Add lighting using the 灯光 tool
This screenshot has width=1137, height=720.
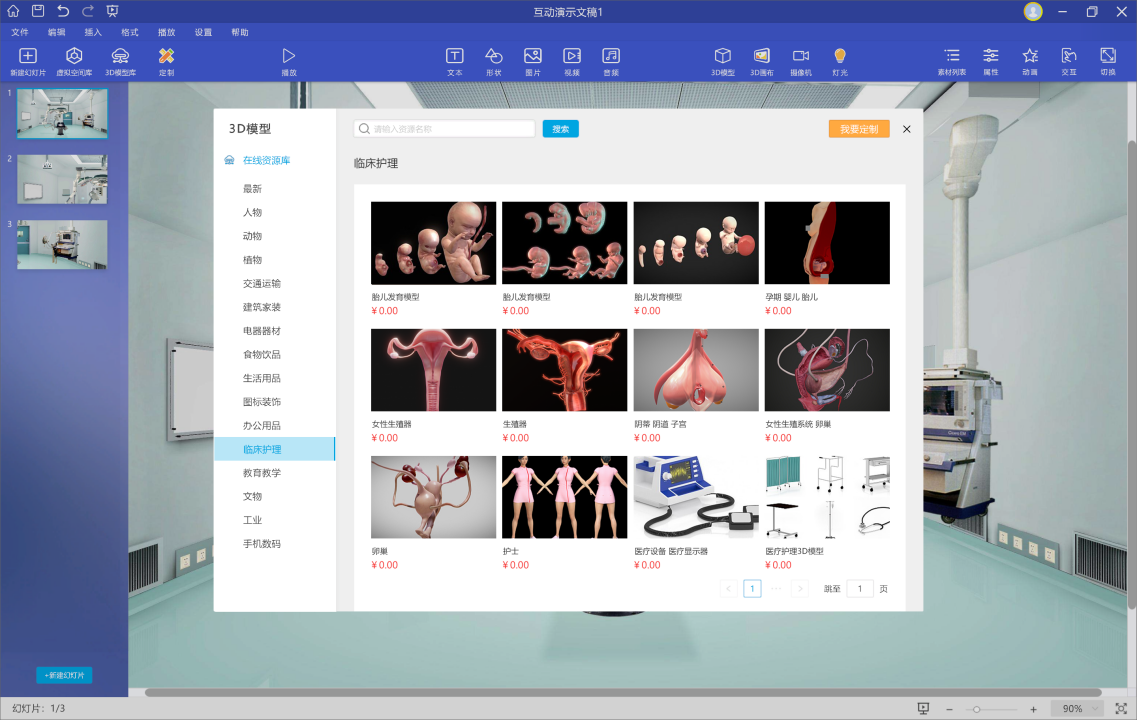click(x=839, y=61)
